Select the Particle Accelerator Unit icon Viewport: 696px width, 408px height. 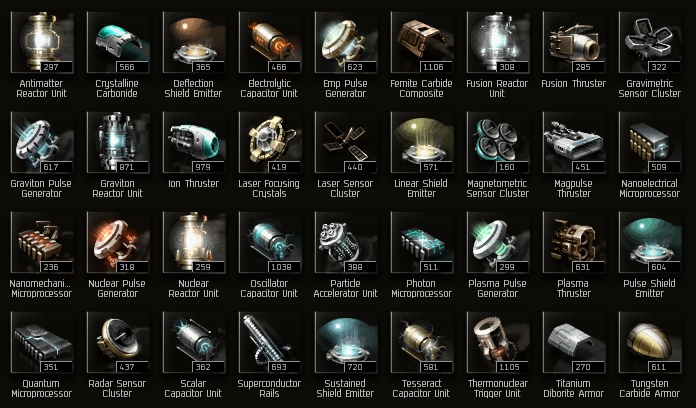pos(346,242)
